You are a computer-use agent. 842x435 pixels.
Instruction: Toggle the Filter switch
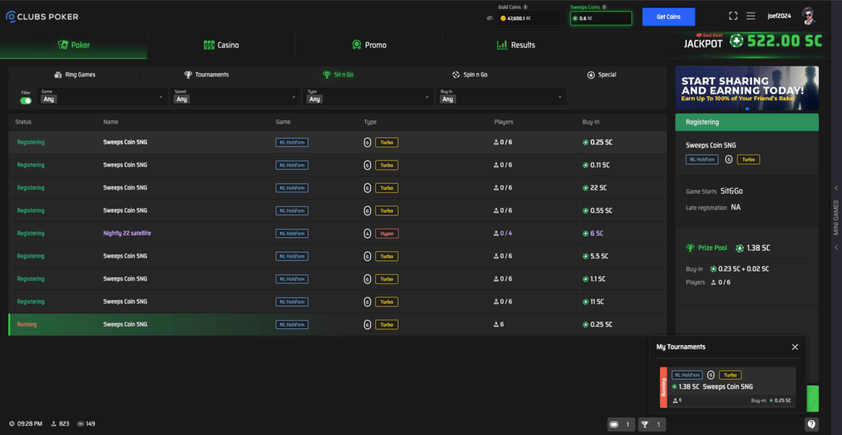26,100
